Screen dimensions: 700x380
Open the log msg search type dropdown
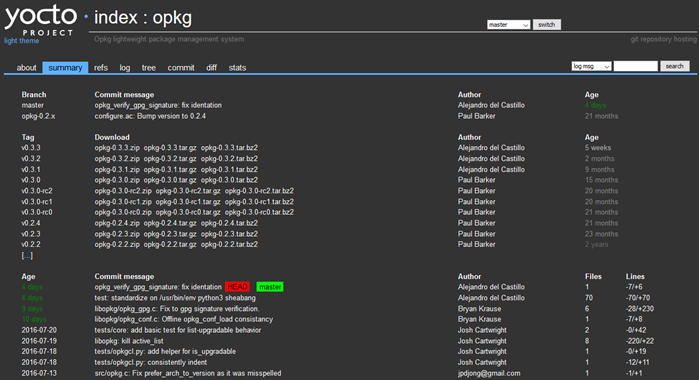pyautogui.click(x=591, y=66)
